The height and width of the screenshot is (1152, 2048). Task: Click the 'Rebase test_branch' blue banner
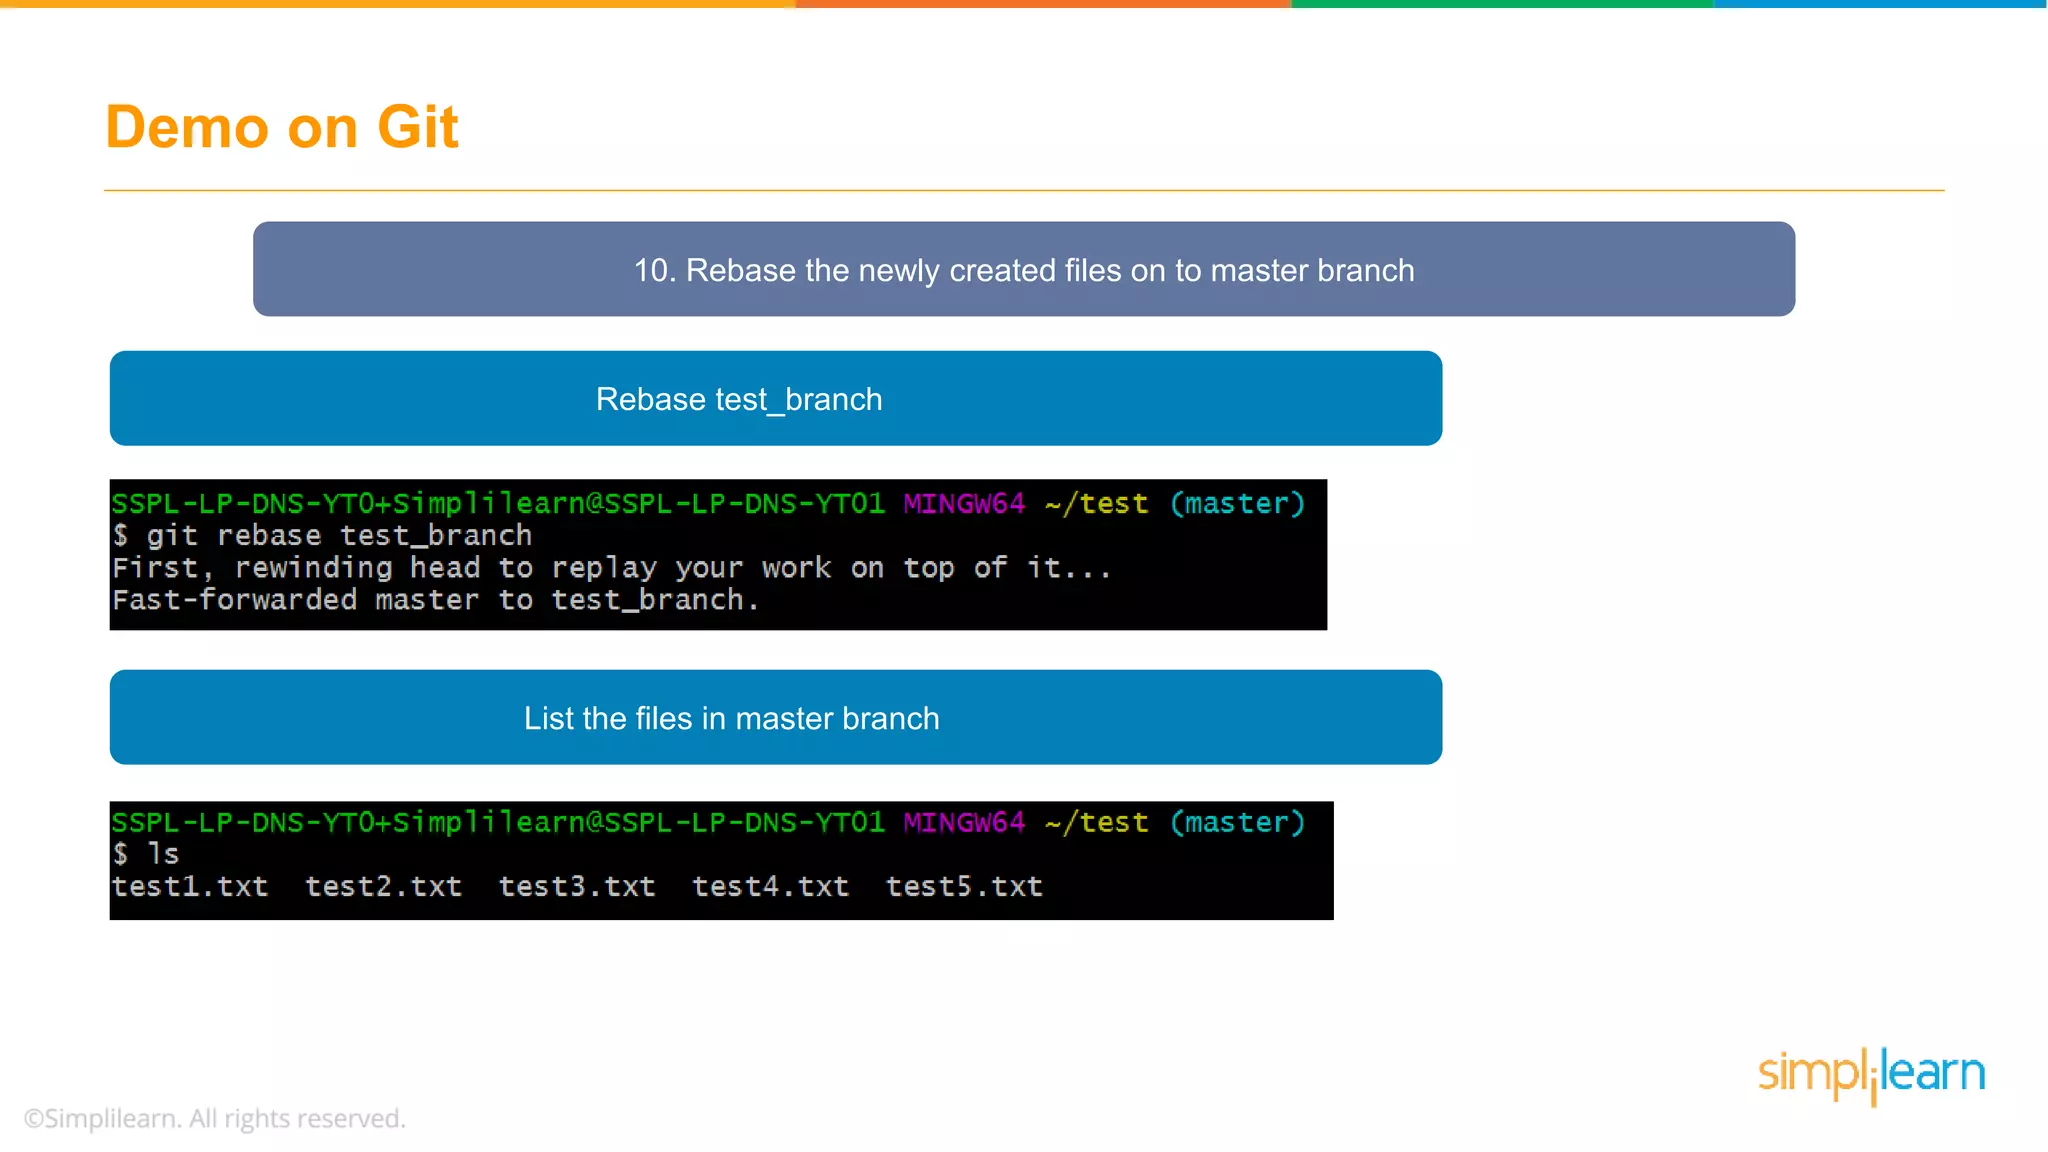tap(776, 398)
